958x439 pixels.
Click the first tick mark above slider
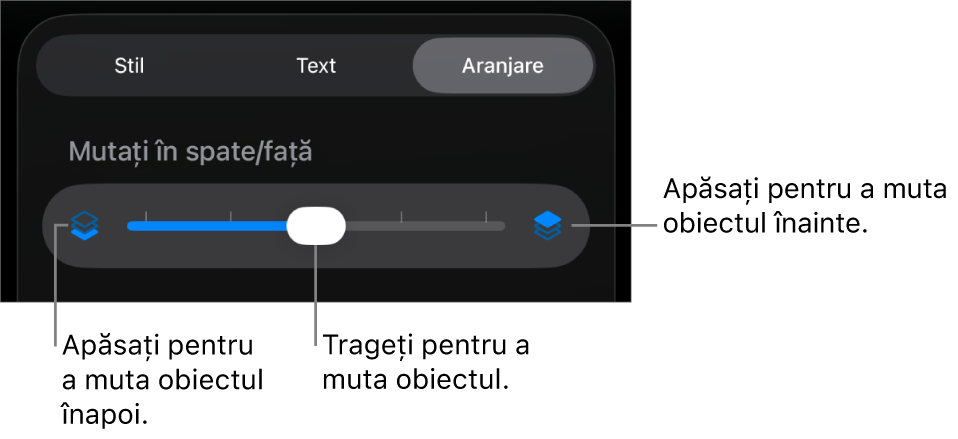[145, 216]
